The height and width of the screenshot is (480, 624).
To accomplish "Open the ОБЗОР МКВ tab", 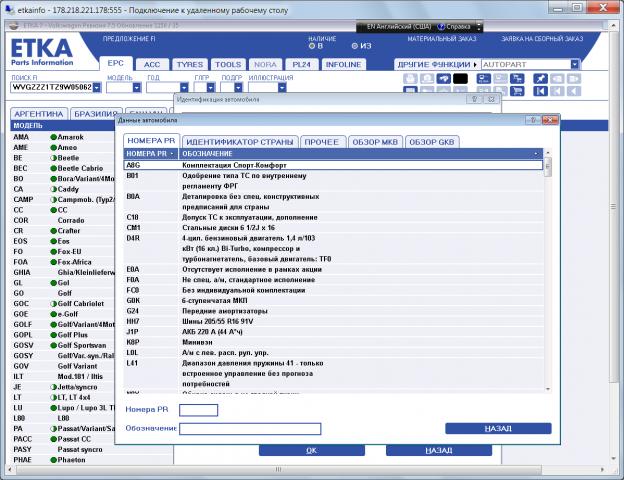I will coord(375,142).
